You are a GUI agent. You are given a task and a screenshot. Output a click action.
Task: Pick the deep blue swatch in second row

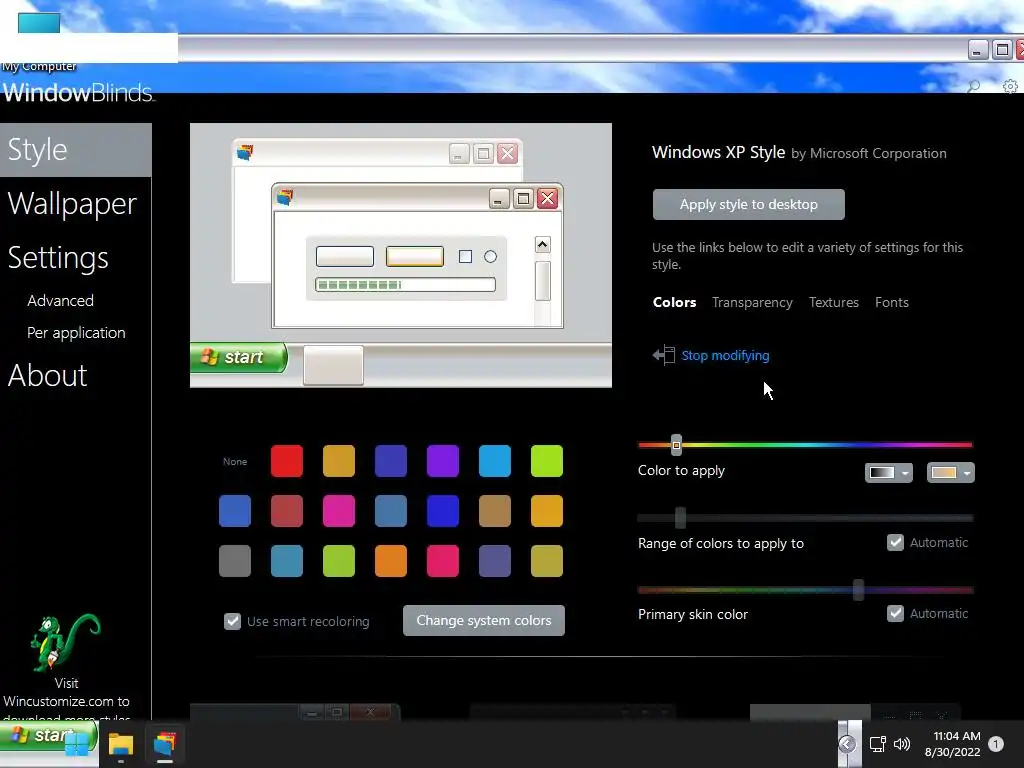click(x=443, y=511)
